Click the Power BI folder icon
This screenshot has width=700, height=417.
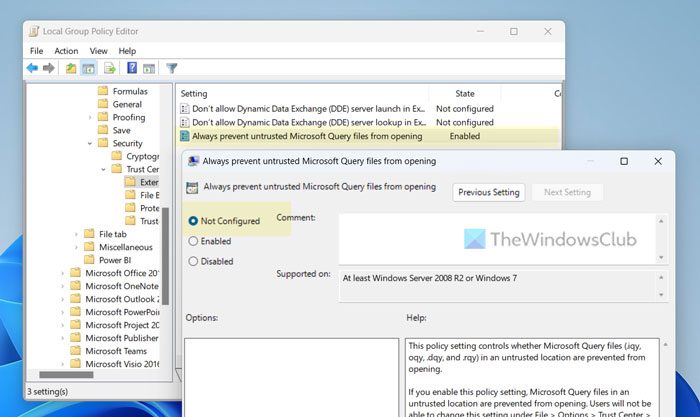click(89, 260)
